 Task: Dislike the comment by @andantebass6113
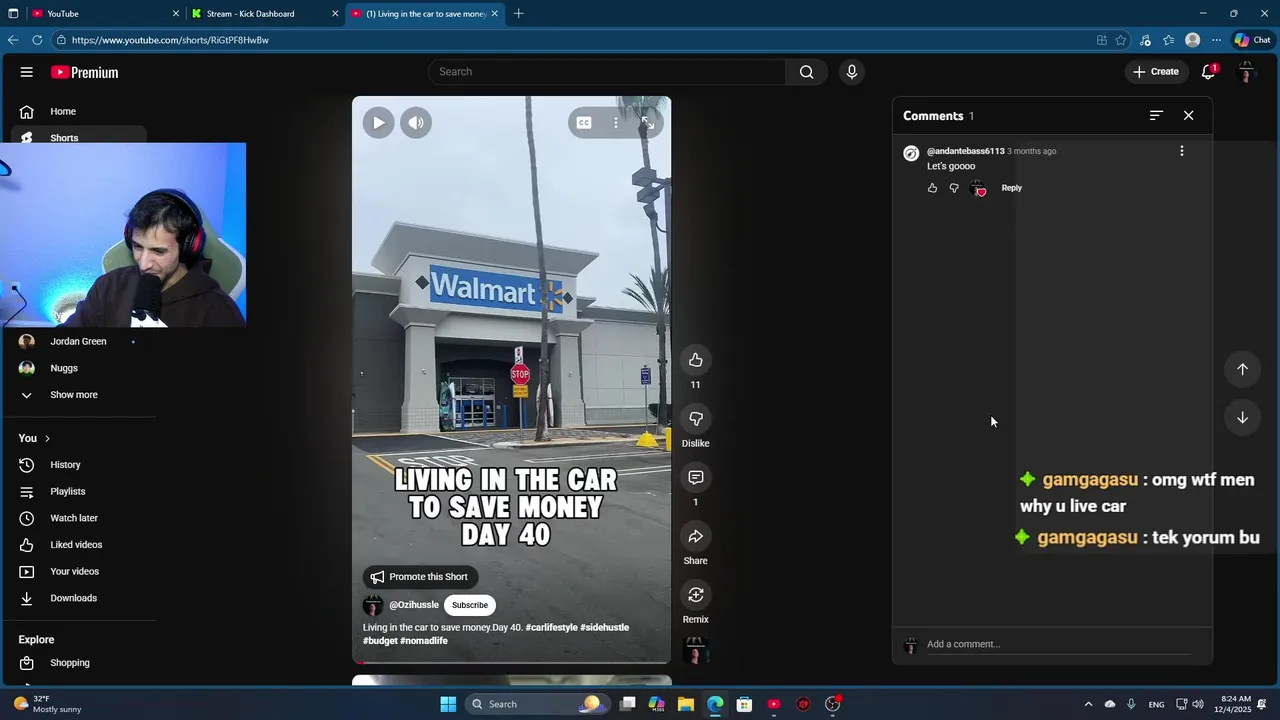click(954, 188)
